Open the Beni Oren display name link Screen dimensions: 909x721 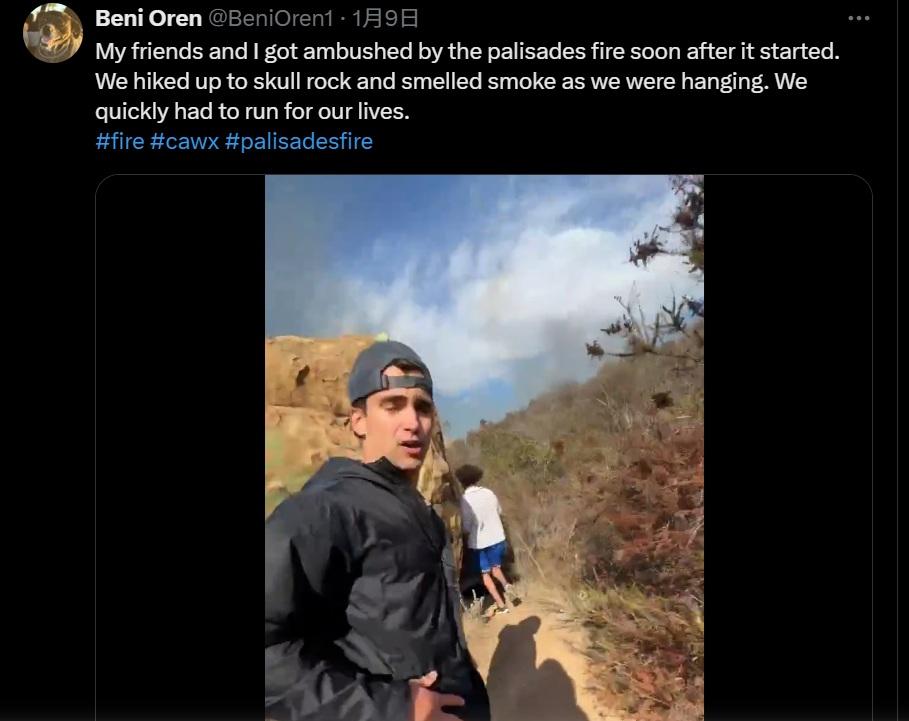click(x=148, y=19)
